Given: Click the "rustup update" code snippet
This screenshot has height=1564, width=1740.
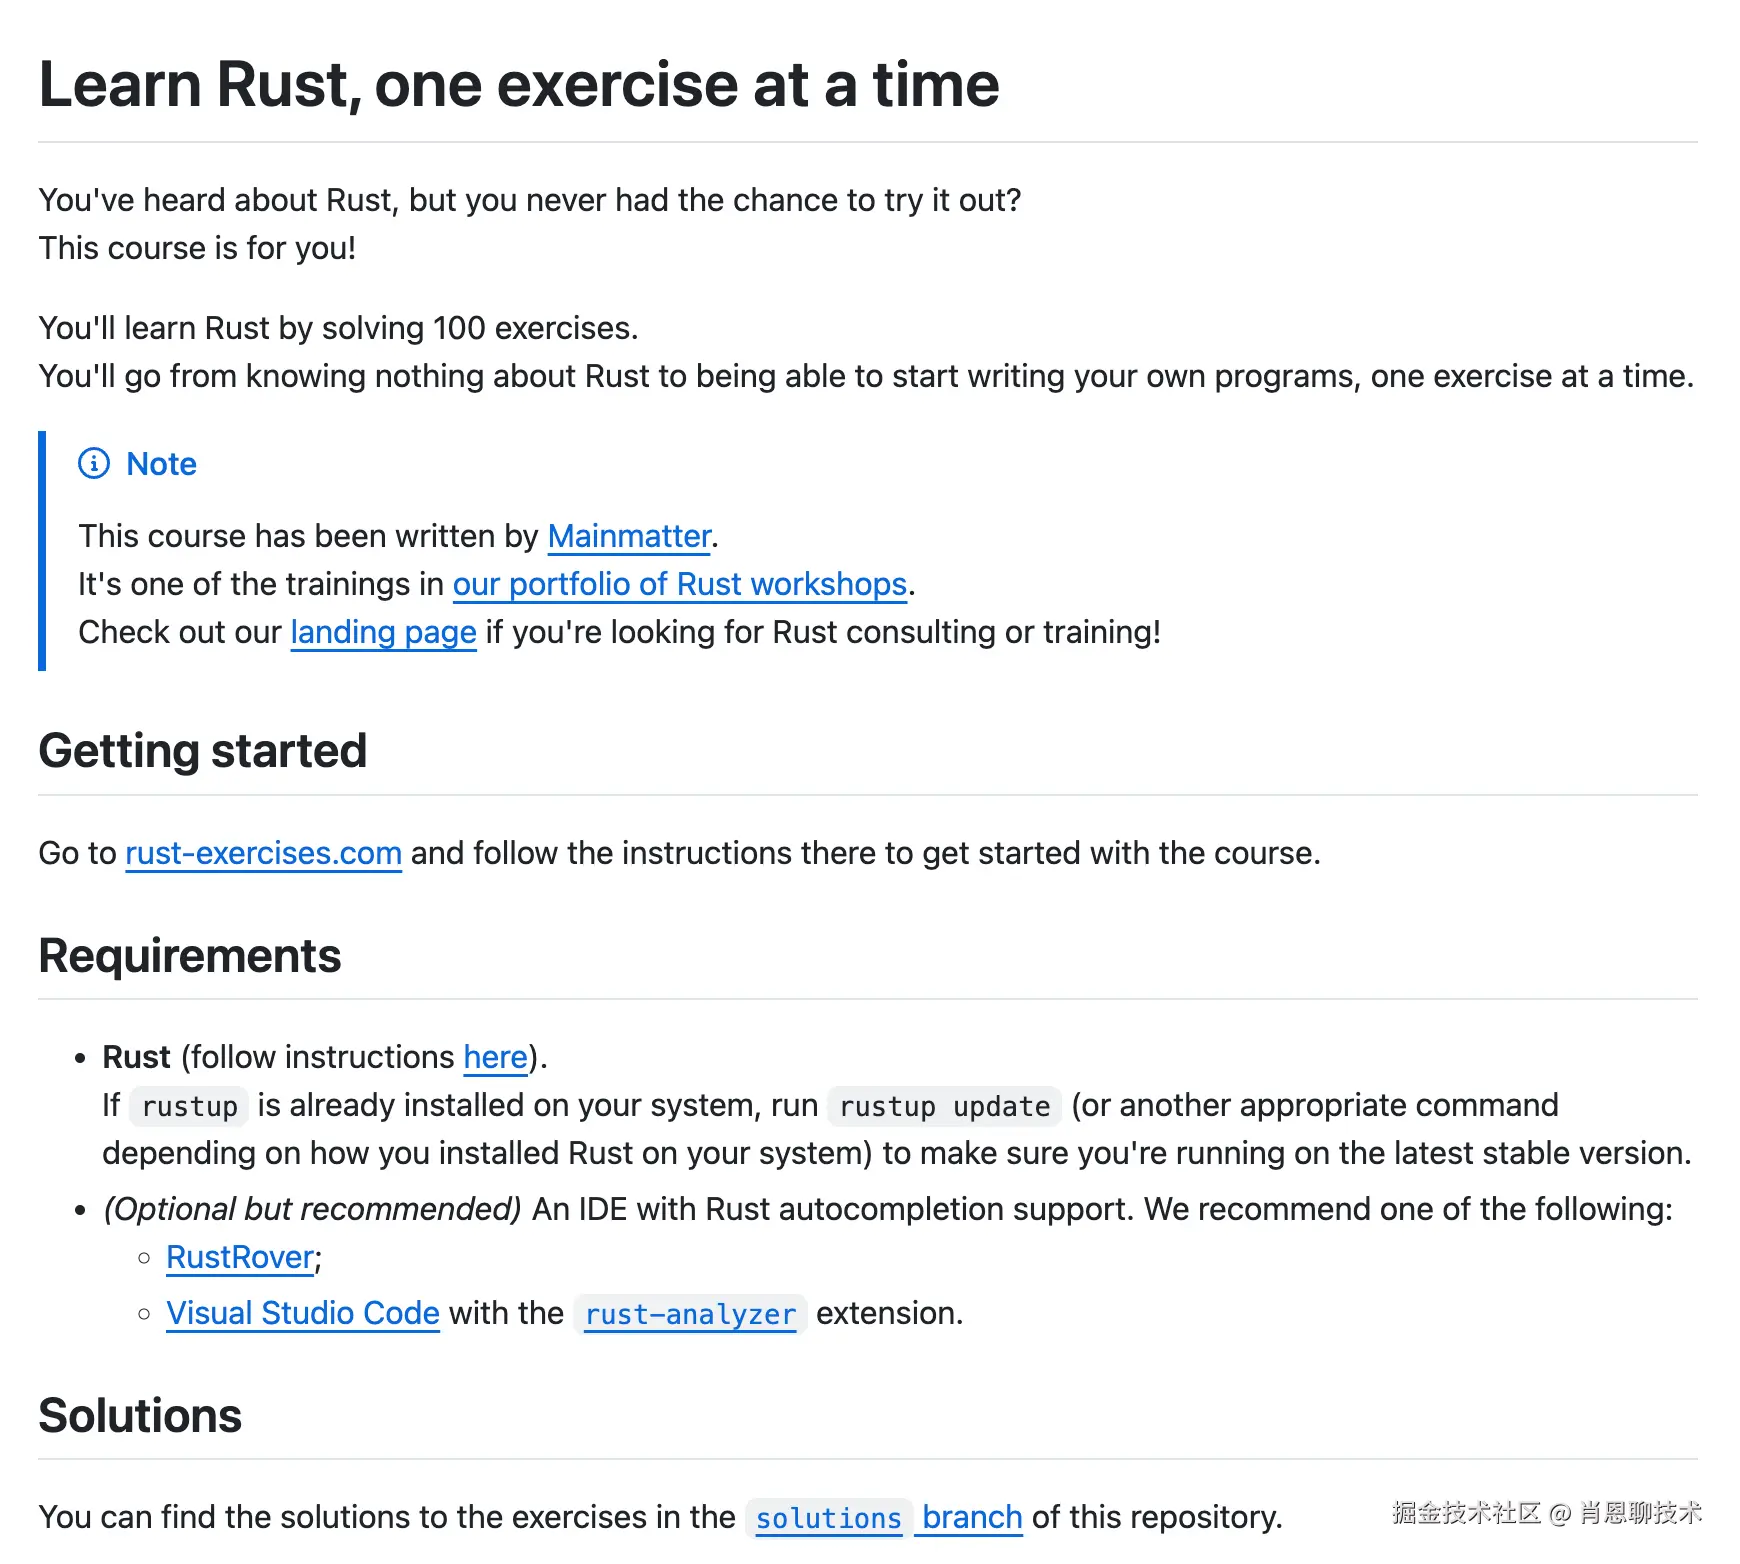Looking at the screenshot, I should coord(944,1107).
